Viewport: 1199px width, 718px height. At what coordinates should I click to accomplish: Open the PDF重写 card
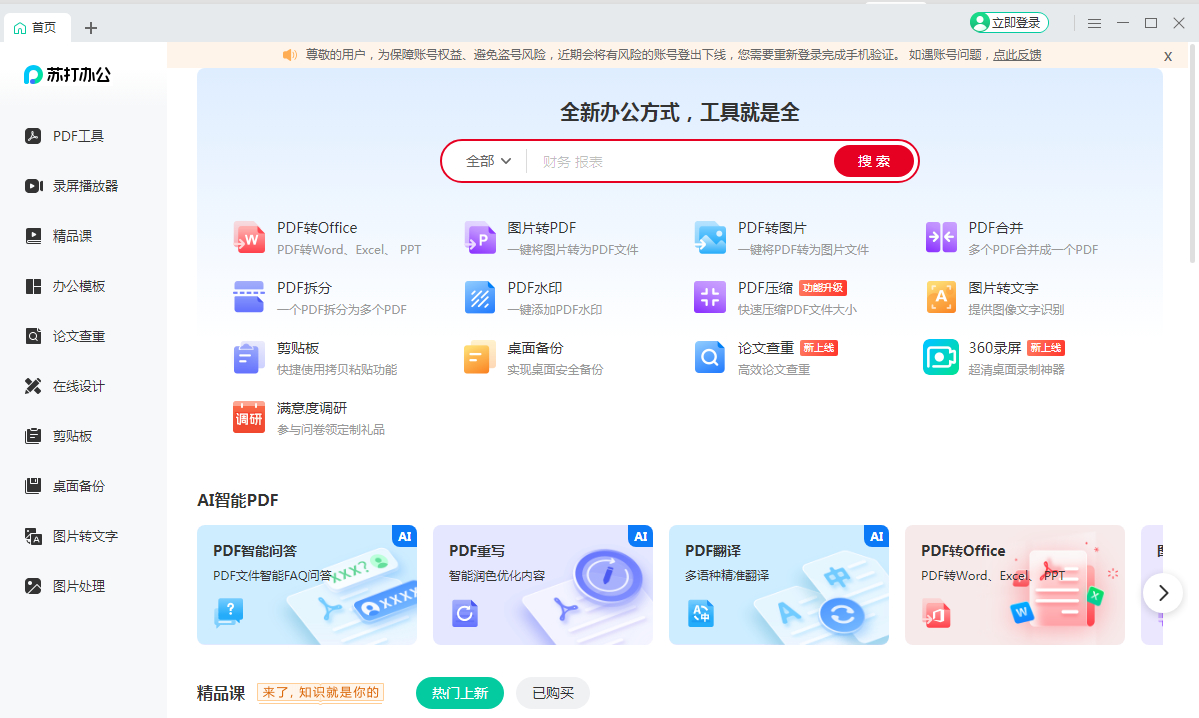pyautogui.click(x=543, y=585)
